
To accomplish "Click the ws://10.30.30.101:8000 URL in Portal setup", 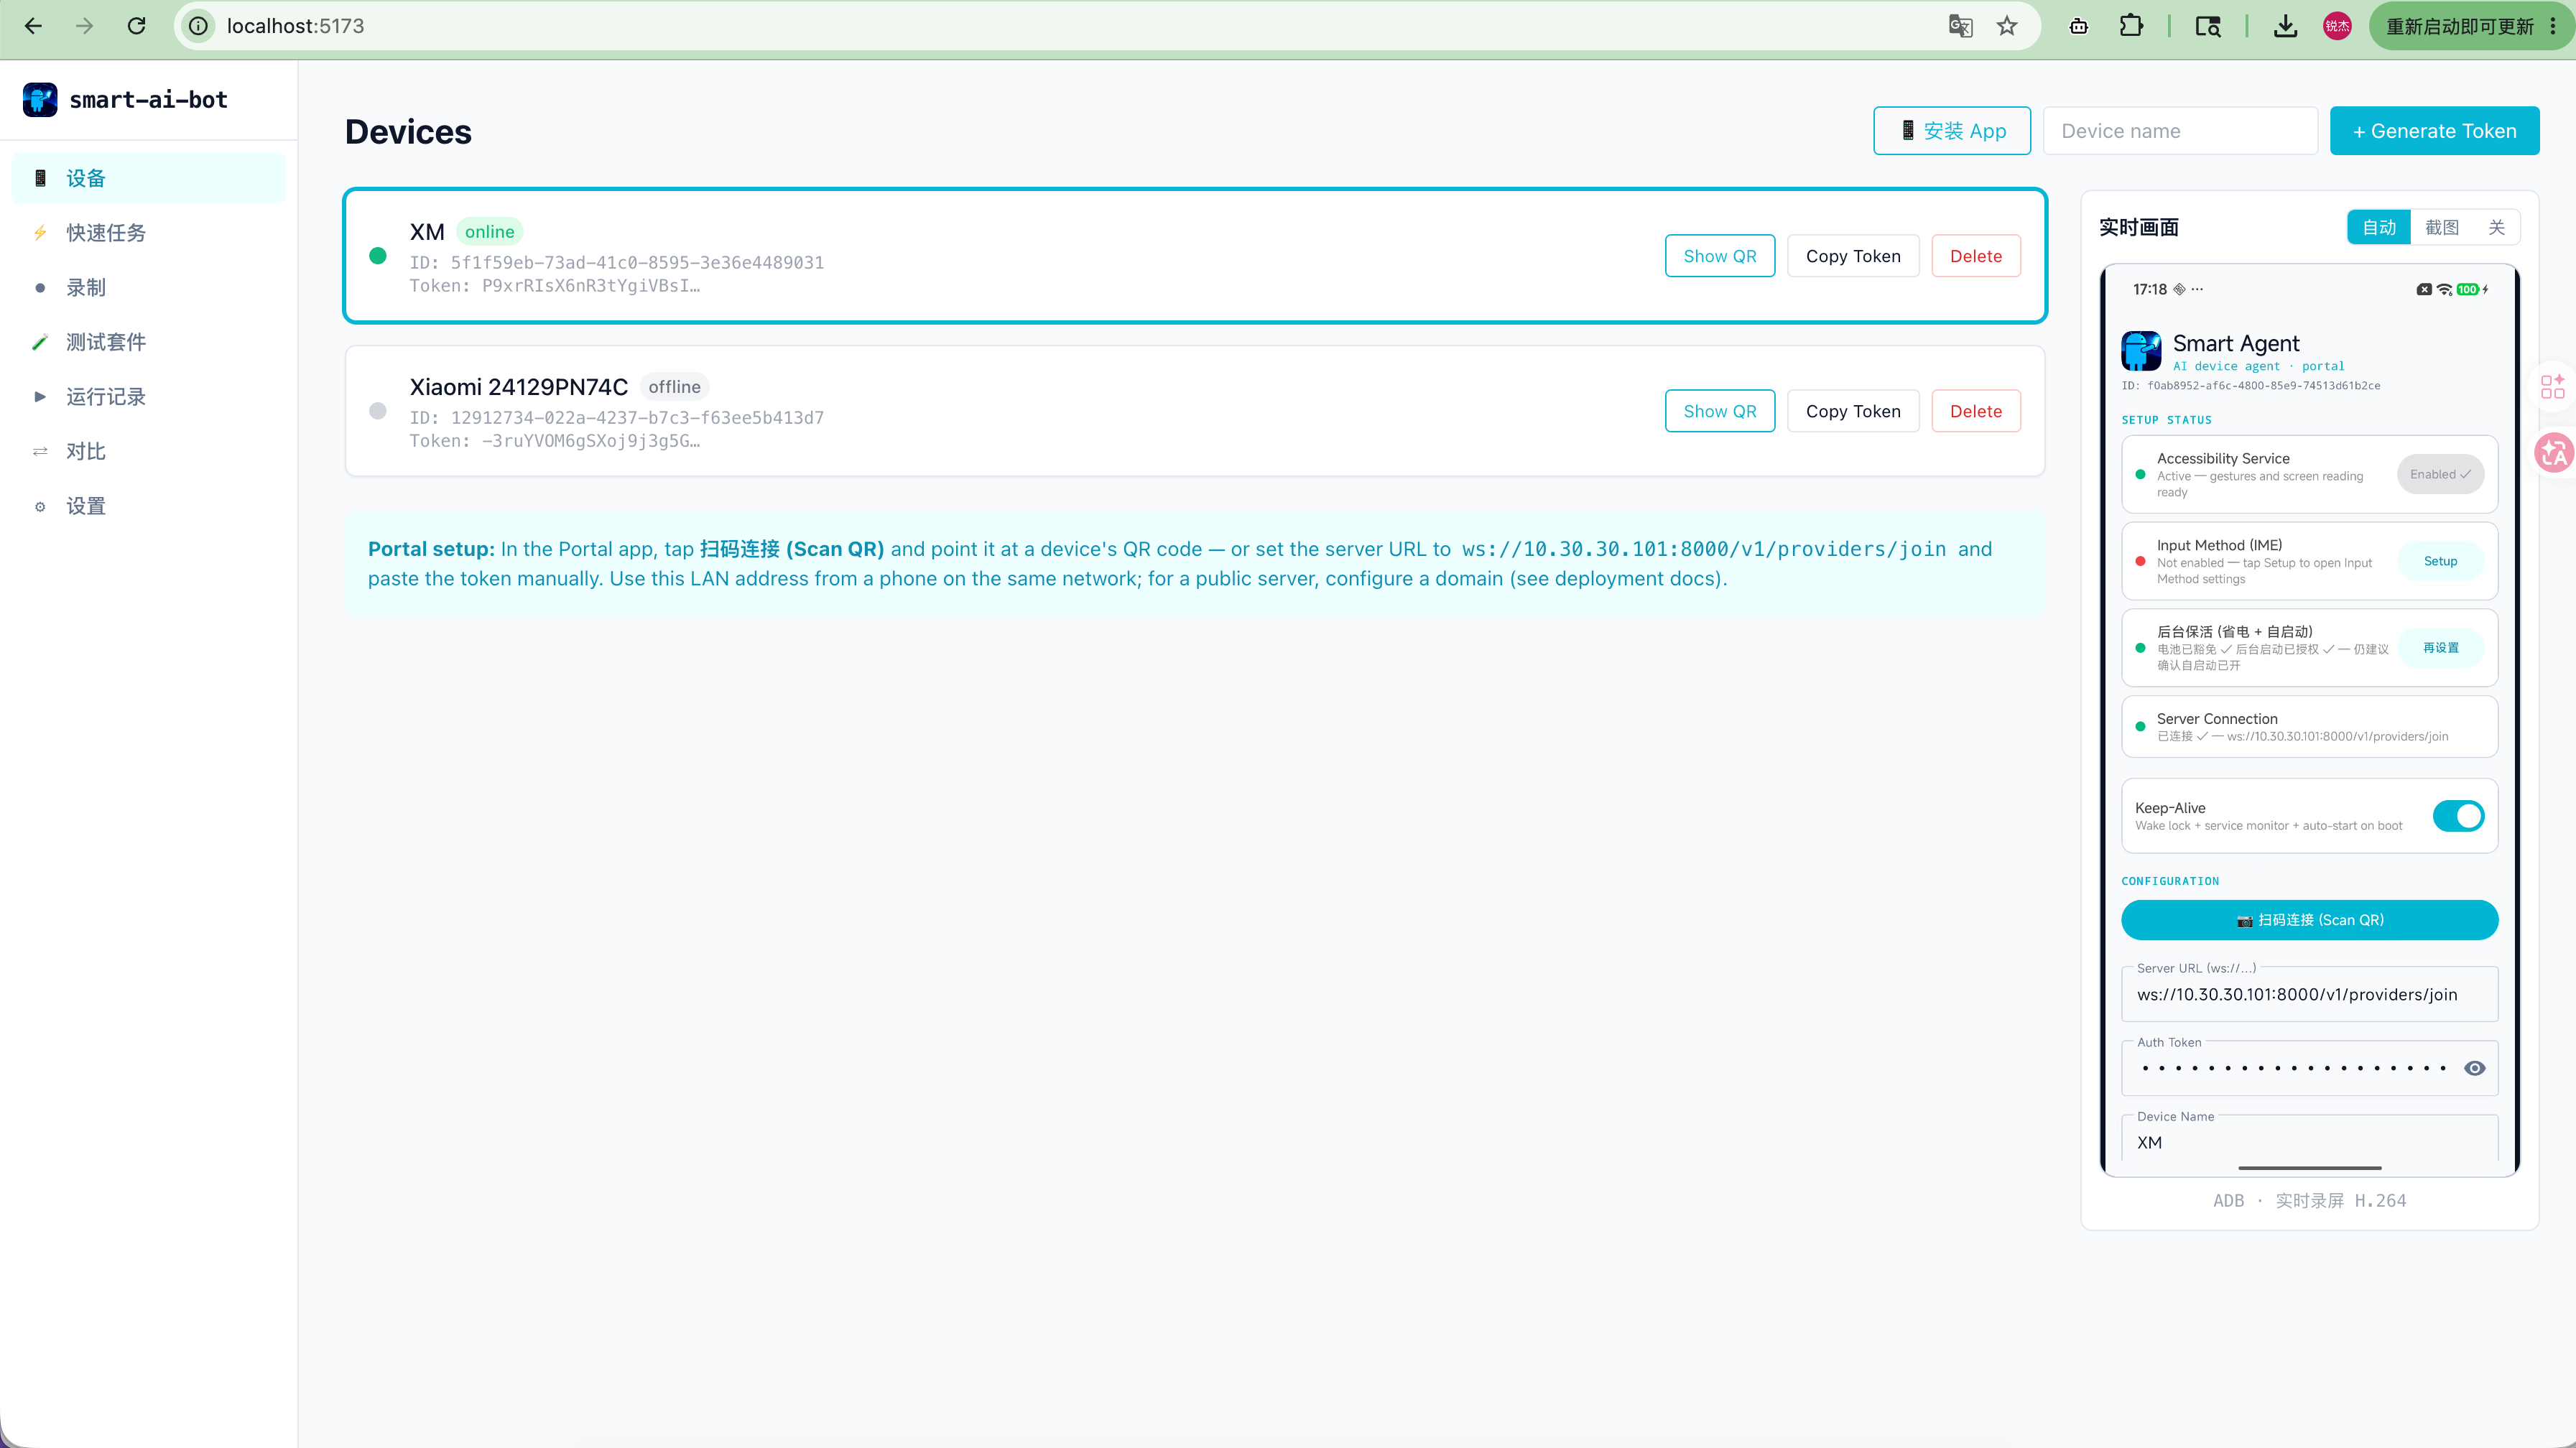I will click(x=1704, y=549).
